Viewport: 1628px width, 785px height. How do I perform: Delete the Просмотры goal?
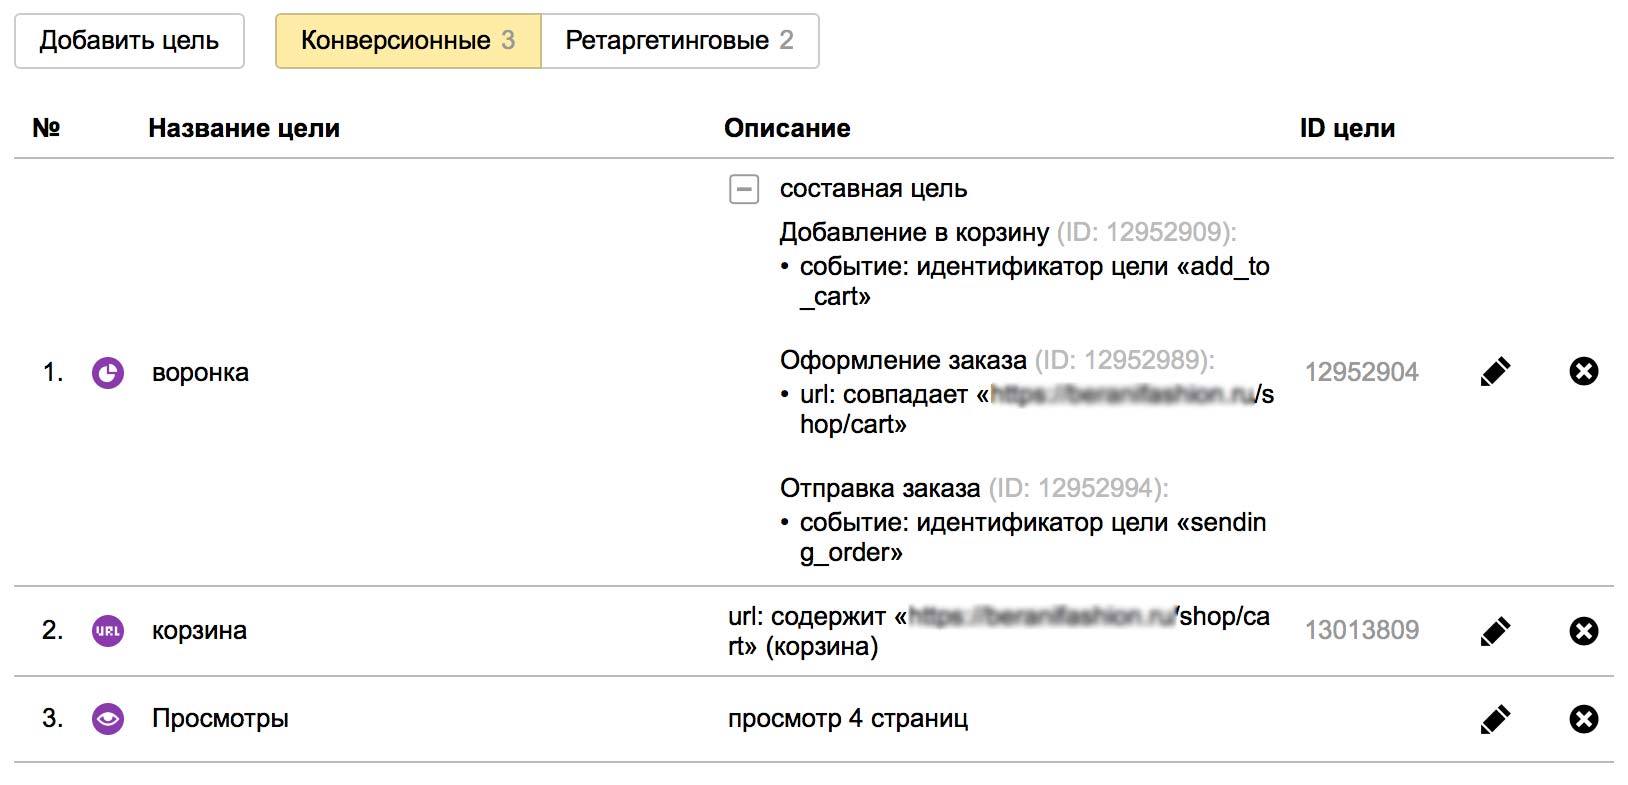(1584, 719)
